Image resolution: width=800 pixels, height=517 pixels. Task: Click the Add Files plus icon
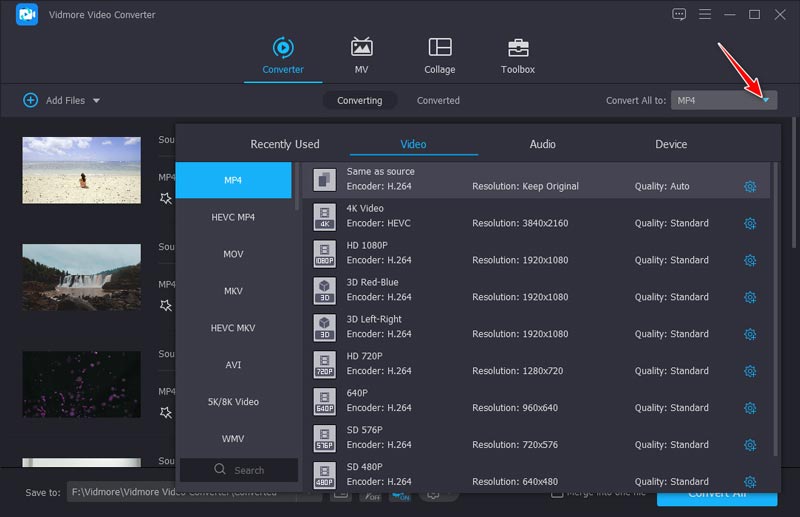[x=30, y=100]
